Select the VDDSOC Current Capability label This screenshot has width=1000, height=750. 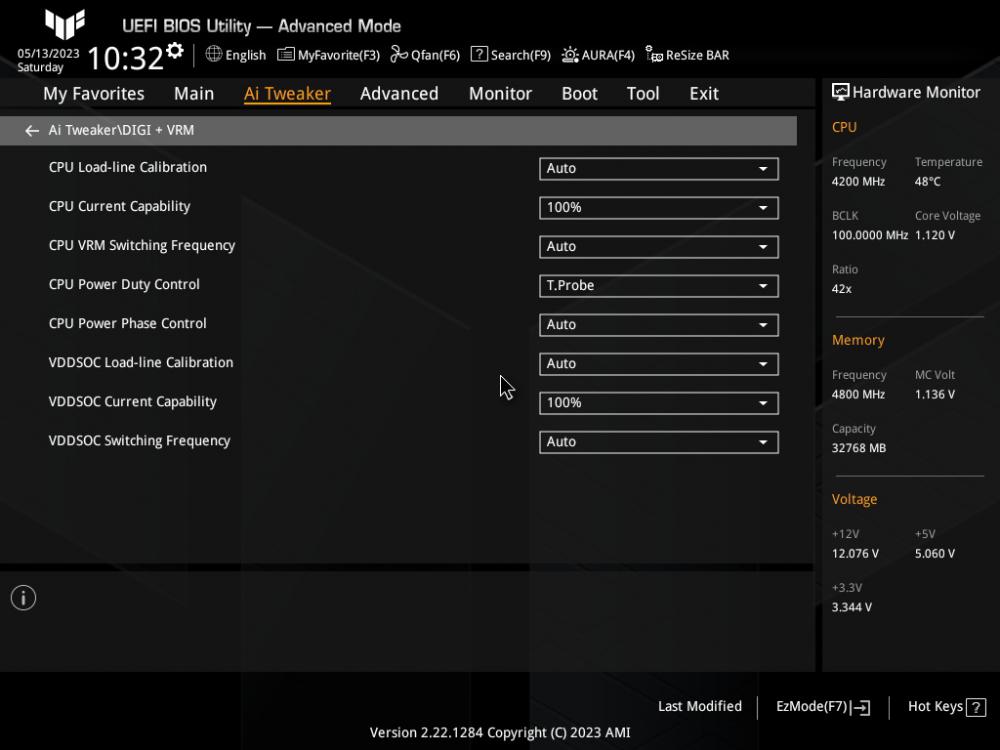[133, 402]
